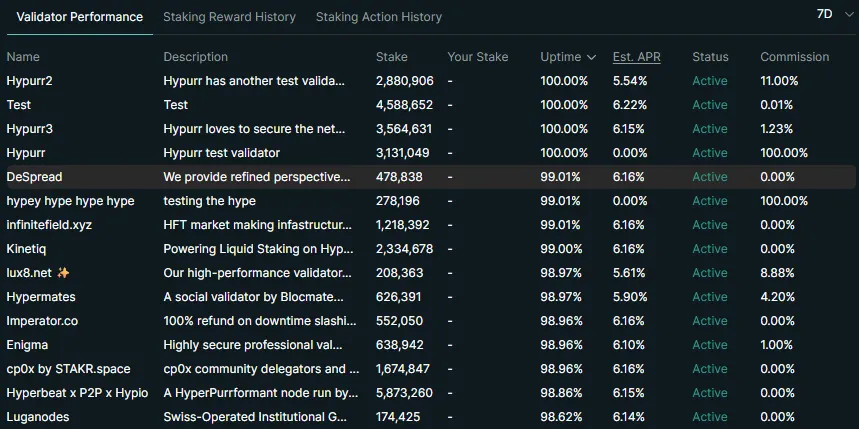Viewport: 859px width, 429px height.
Task: Click the sparkle icon beside lux8.net
Action: click(63, 273)
